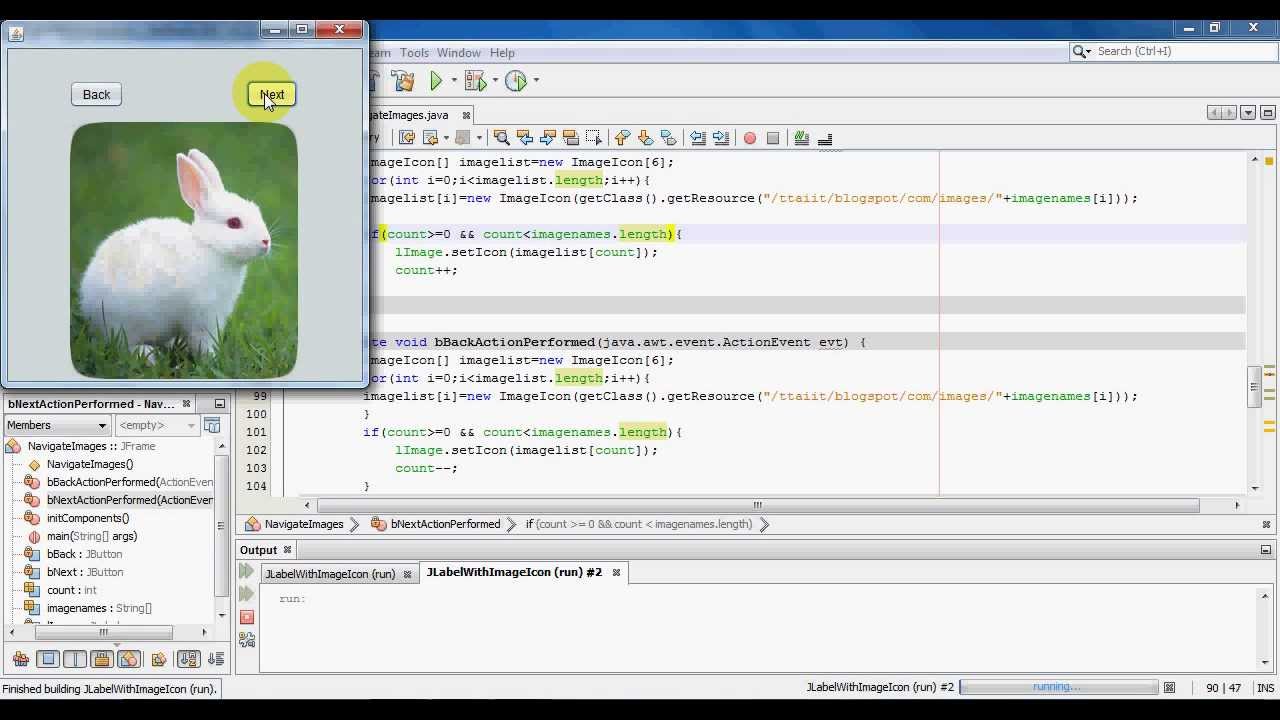The width and height of the screenshot is (1280, 720).
Task: Click the Last Edit icon in editor toolbar
Action: pyautogui.click(x=407, y=138)
